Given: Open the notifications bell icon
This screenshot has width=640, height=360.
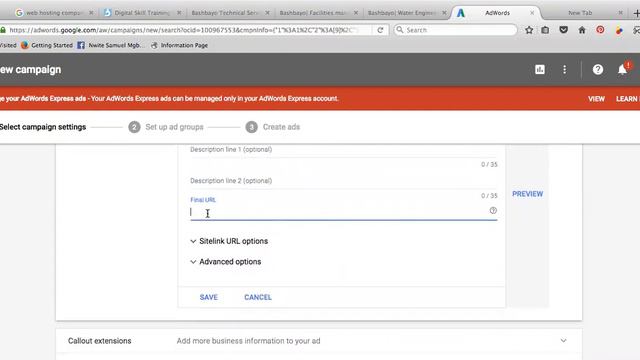Looking at the screenshot, I should click(x=622, y=69).
